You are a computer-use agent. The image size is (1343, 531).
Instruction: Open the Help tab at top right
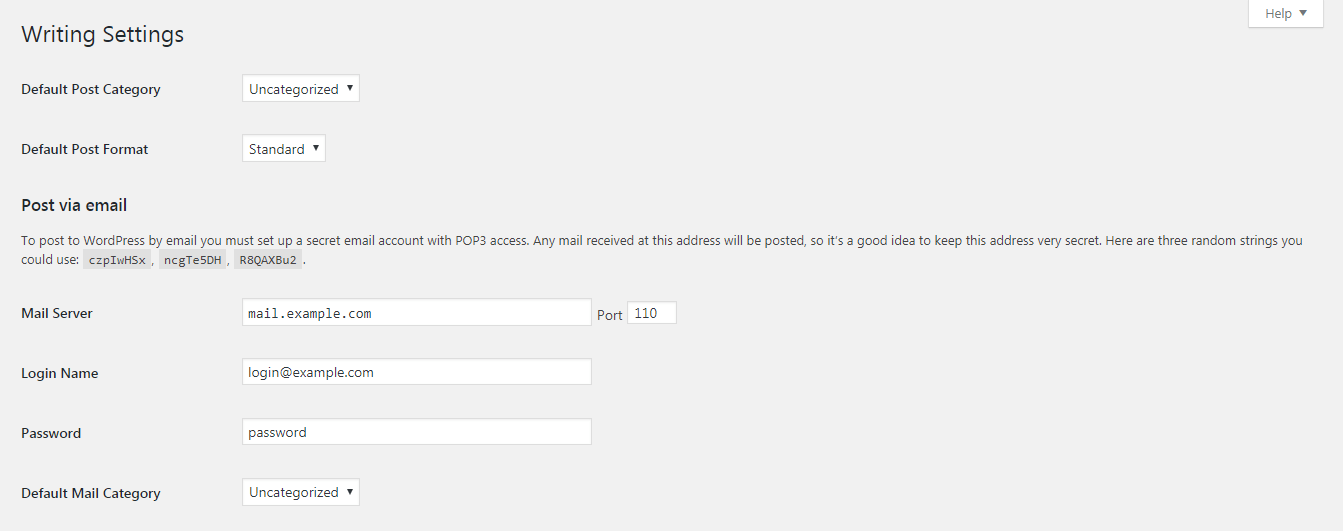pyautogui.click(x=1285, y=14)
